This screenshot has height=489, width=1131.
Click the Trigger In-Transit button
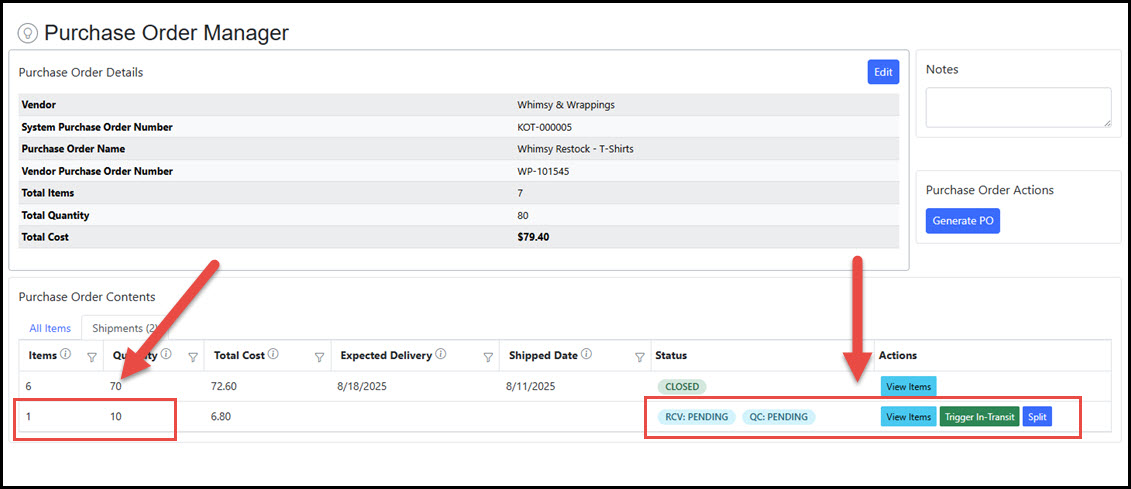click(x=979, y=417)
